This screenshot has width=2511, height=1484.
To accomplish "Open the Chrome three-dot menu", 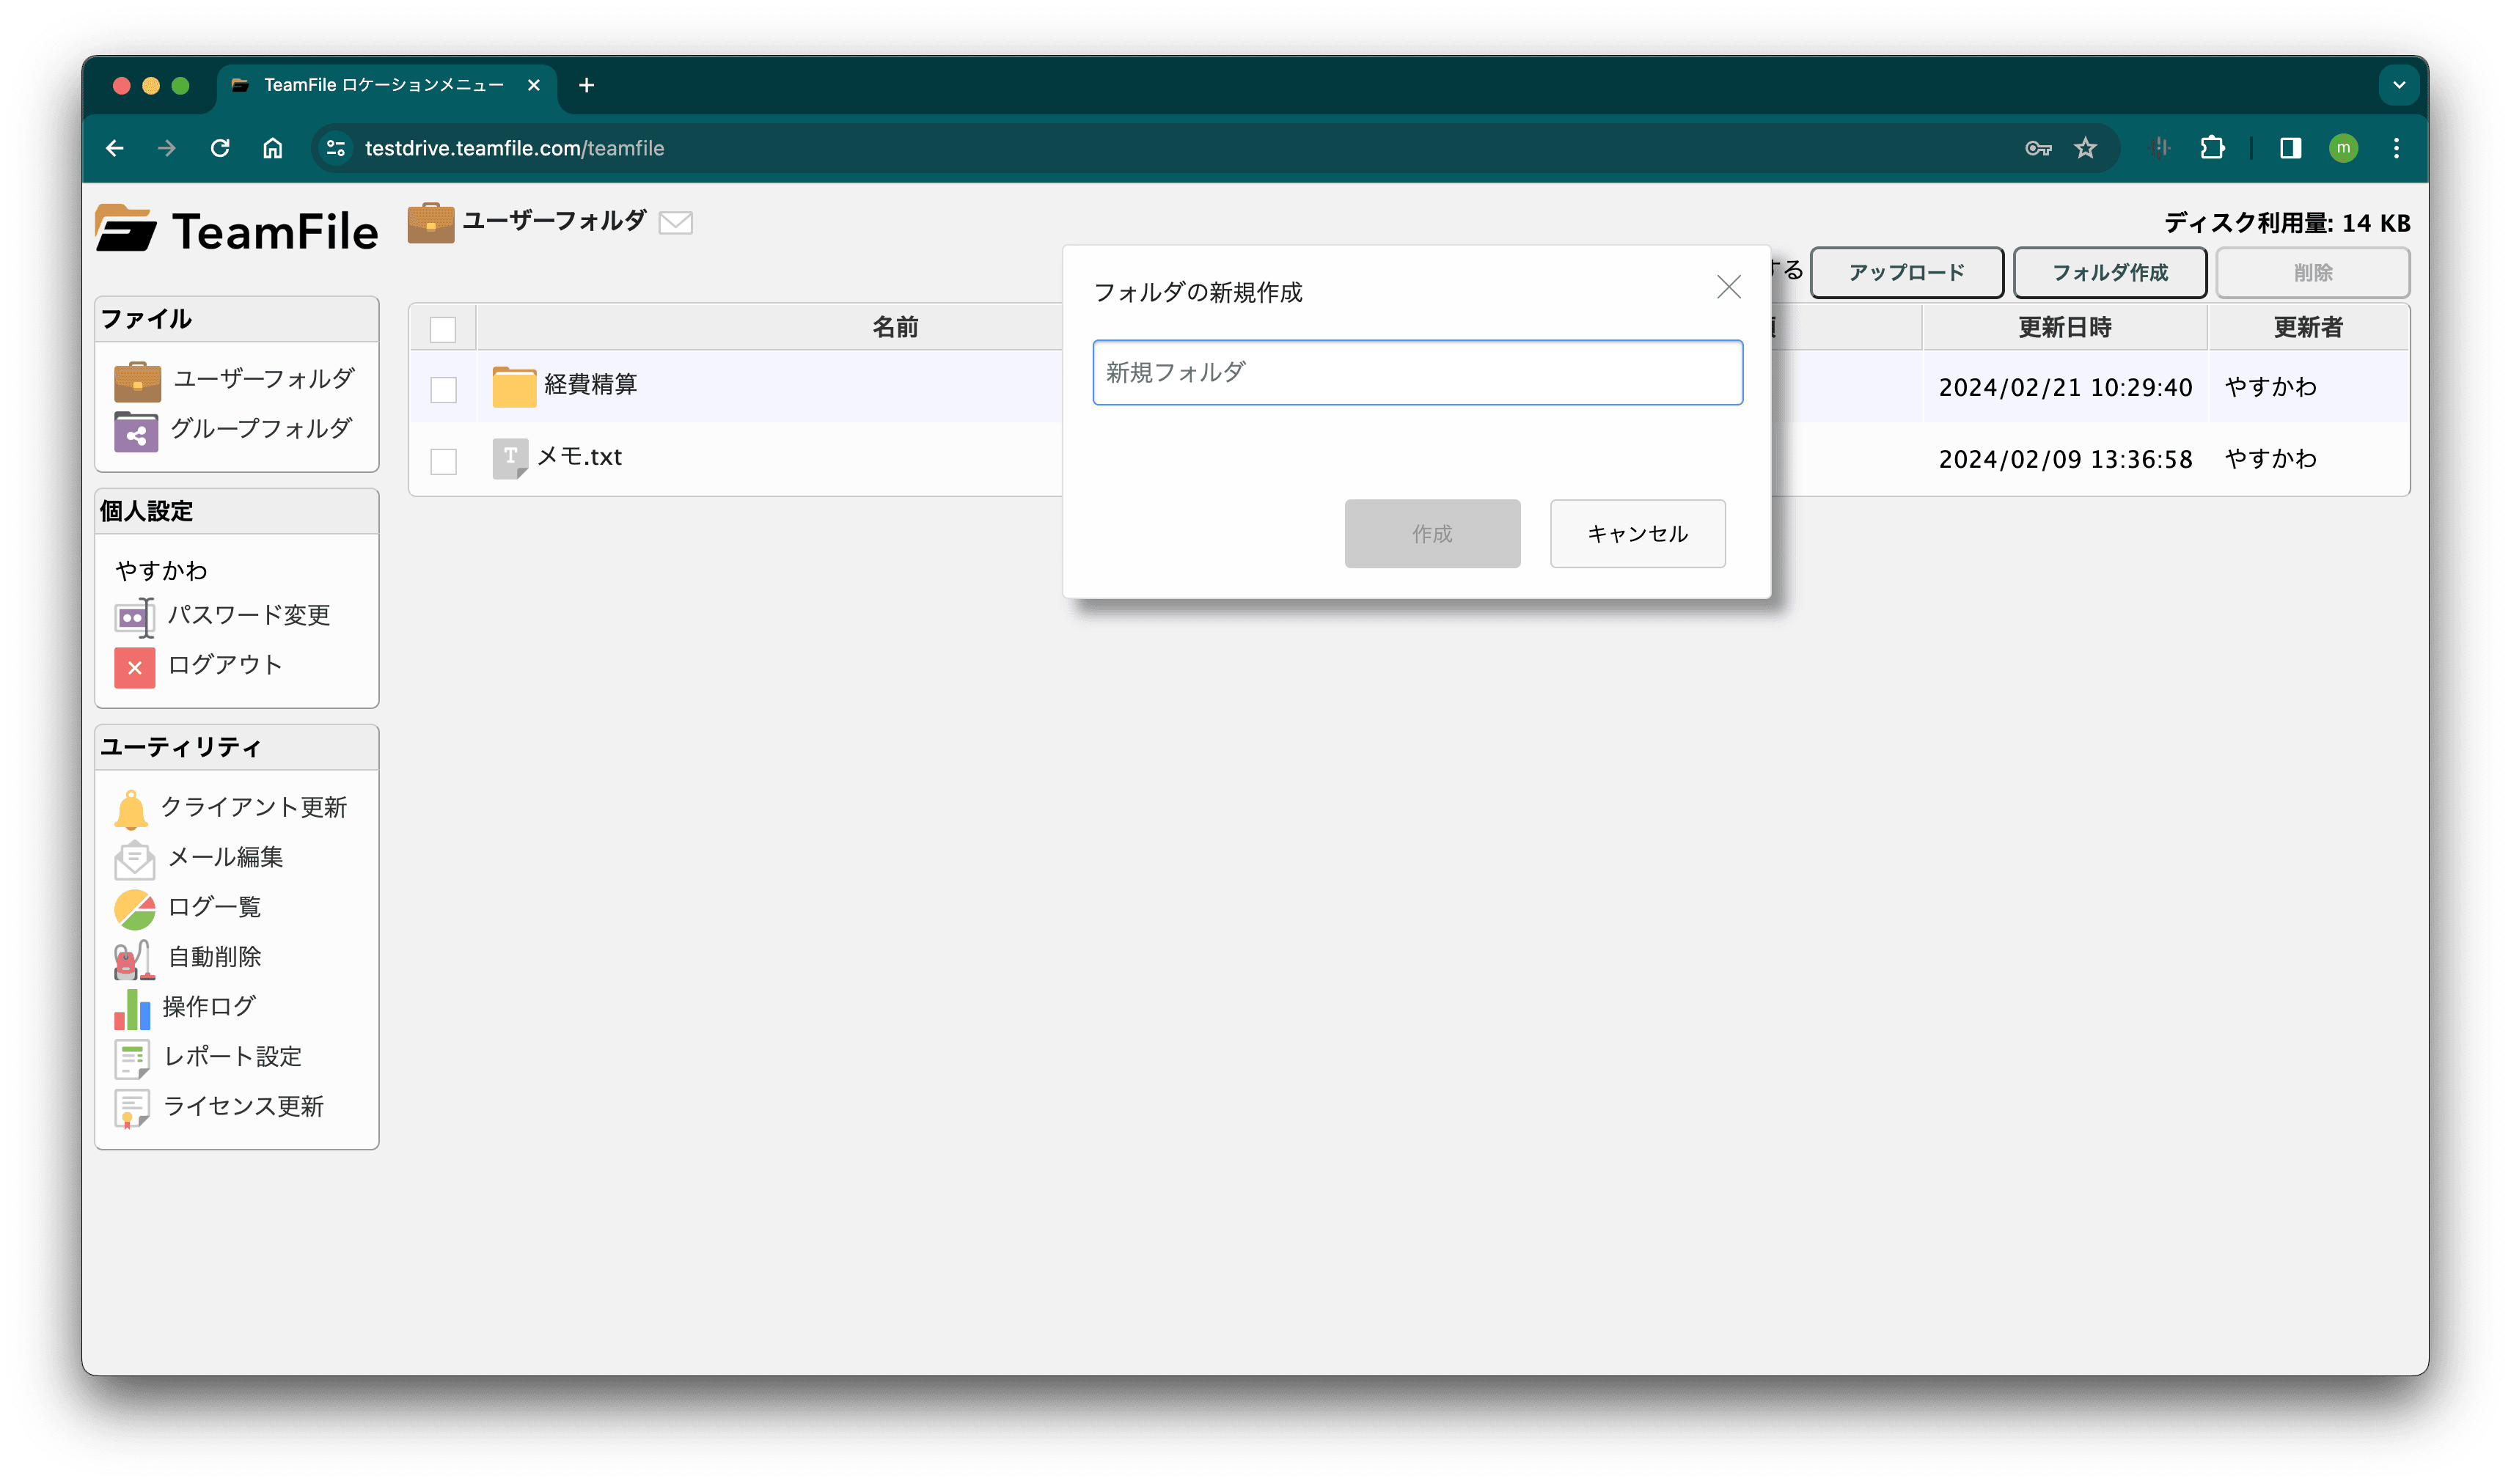I will coord(2396,148).
